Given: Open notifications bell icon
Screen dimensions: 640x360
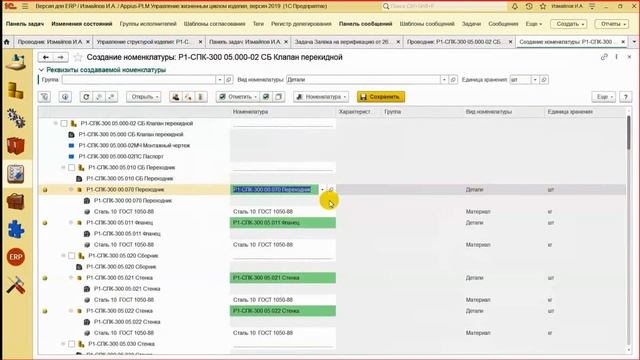Looking at the screenshot, I should click(515, 6).
